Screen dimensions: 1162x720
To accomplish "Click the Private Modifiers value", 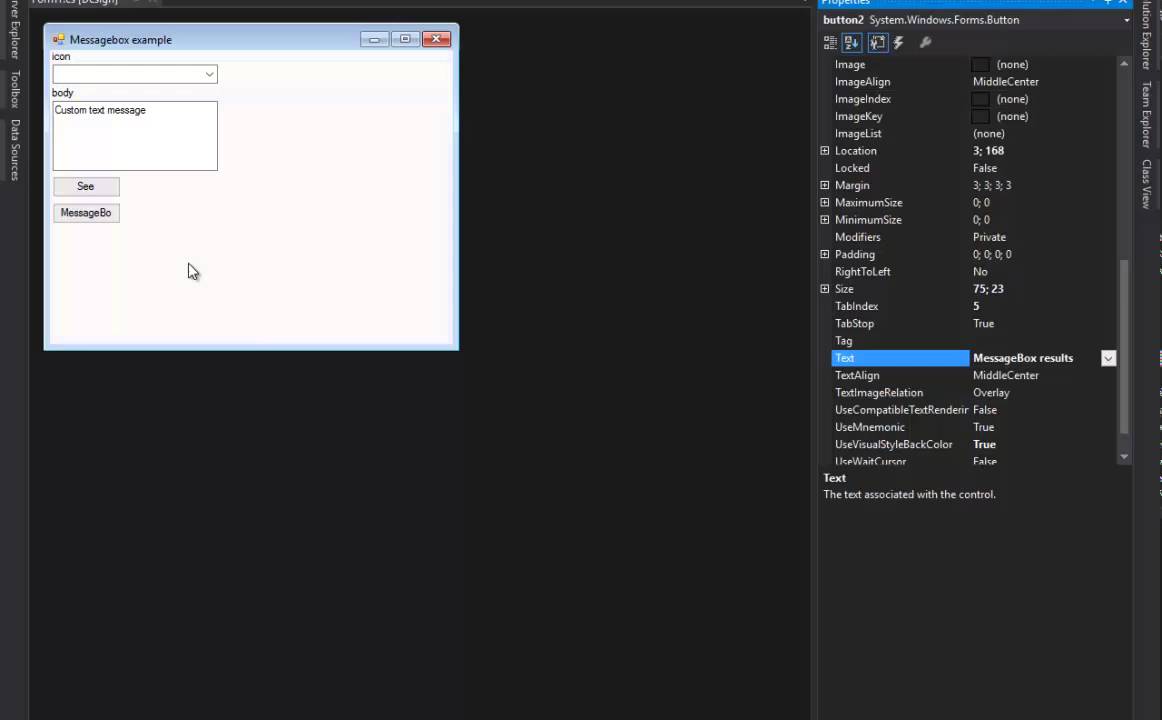I will pos(989,237).
